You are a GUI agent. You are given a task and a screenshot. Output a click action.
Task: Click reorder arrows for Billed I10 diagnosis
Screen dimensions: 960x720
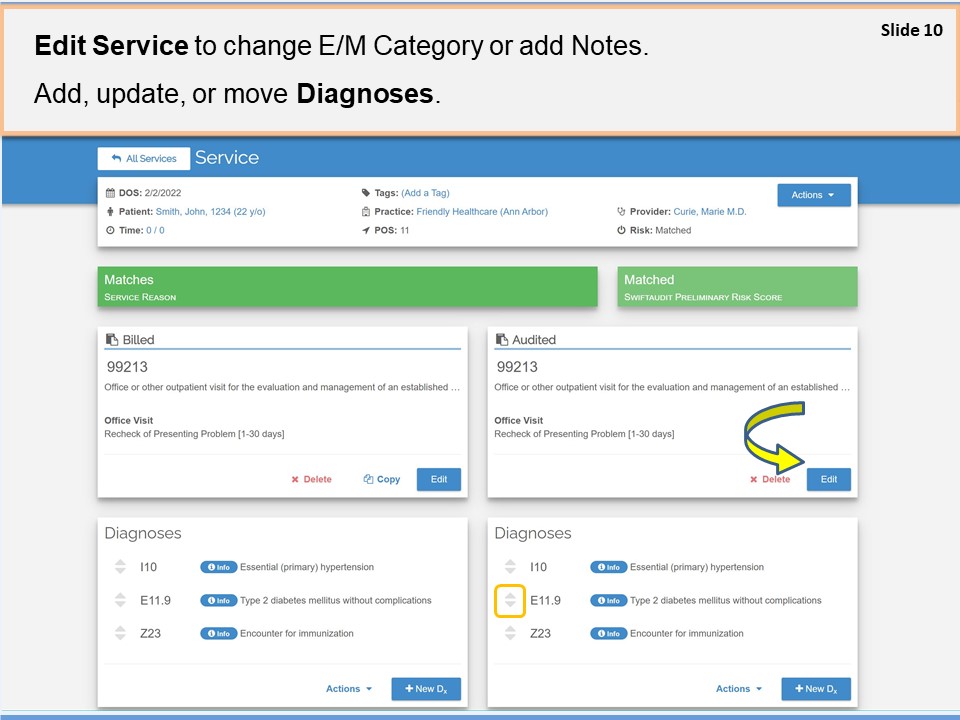120,567
